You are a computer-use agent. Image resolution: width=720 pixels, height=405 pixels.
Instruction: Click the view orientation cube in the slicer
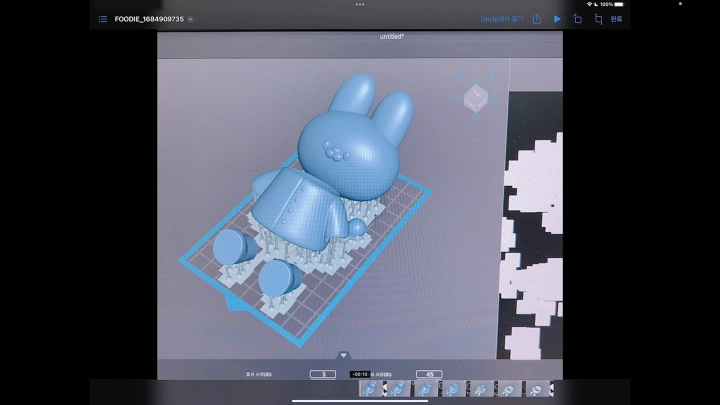[x=476, y=98]
